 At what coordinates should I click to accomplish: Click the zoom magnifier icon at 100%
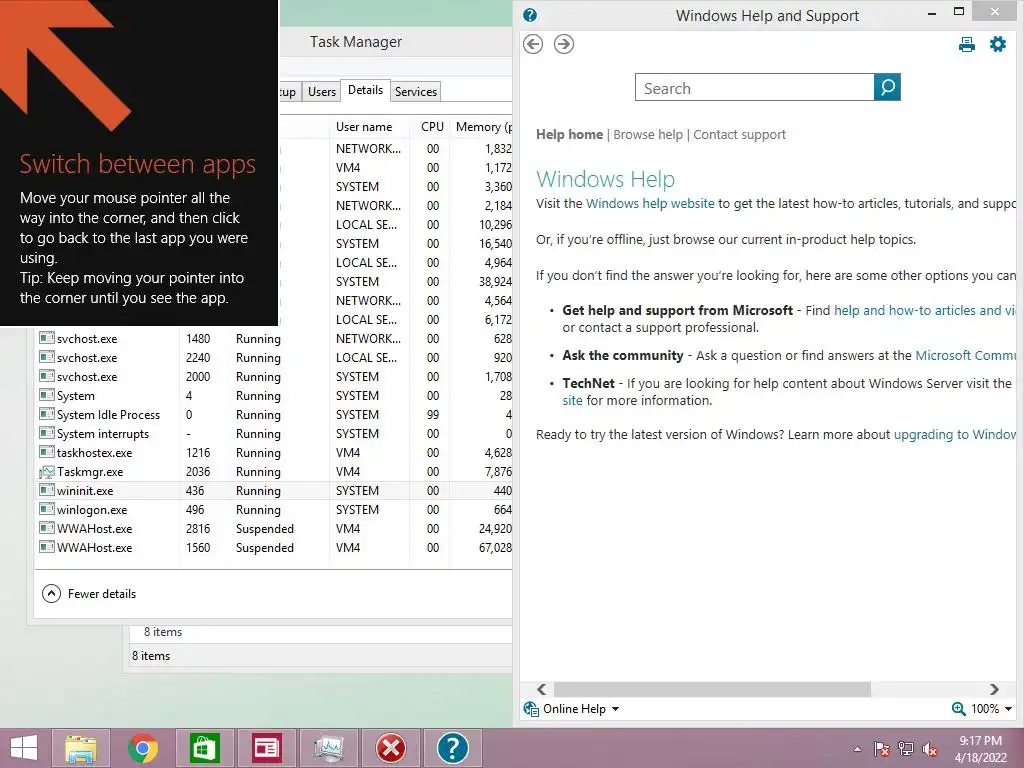tap(958, 709)
